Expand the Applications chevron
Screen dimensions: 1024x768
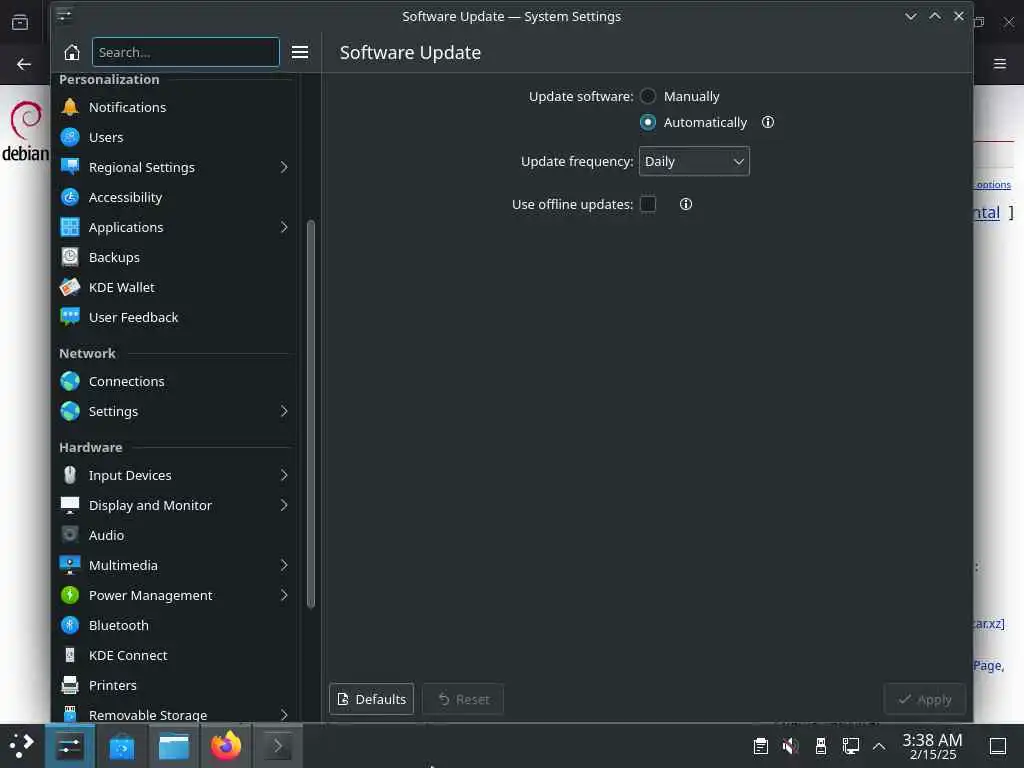284,227
